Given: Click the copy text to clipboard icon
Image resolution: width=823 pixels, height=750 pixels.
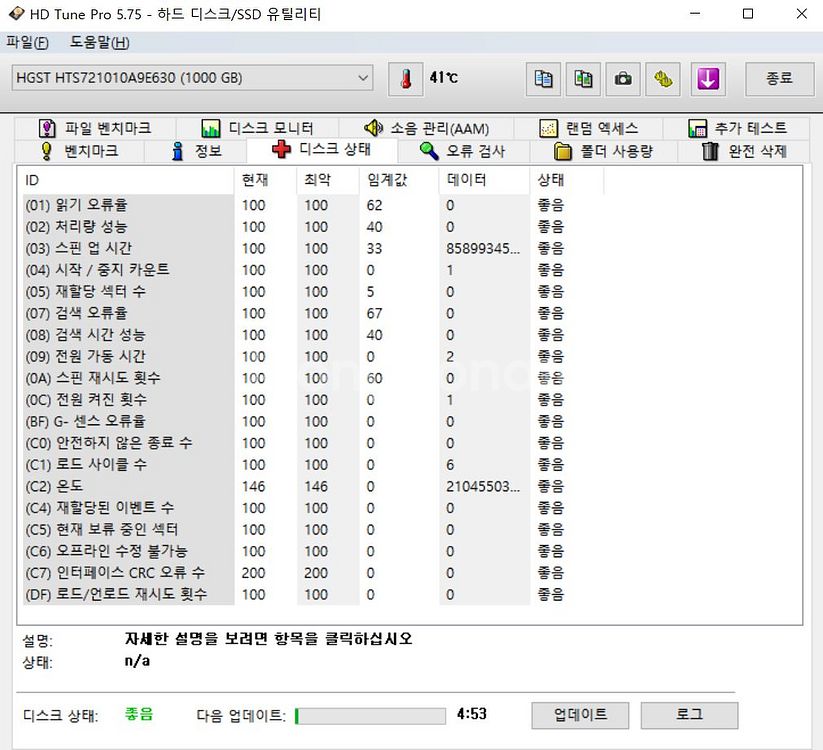Looking at the screenshot, I should [543, 79].
